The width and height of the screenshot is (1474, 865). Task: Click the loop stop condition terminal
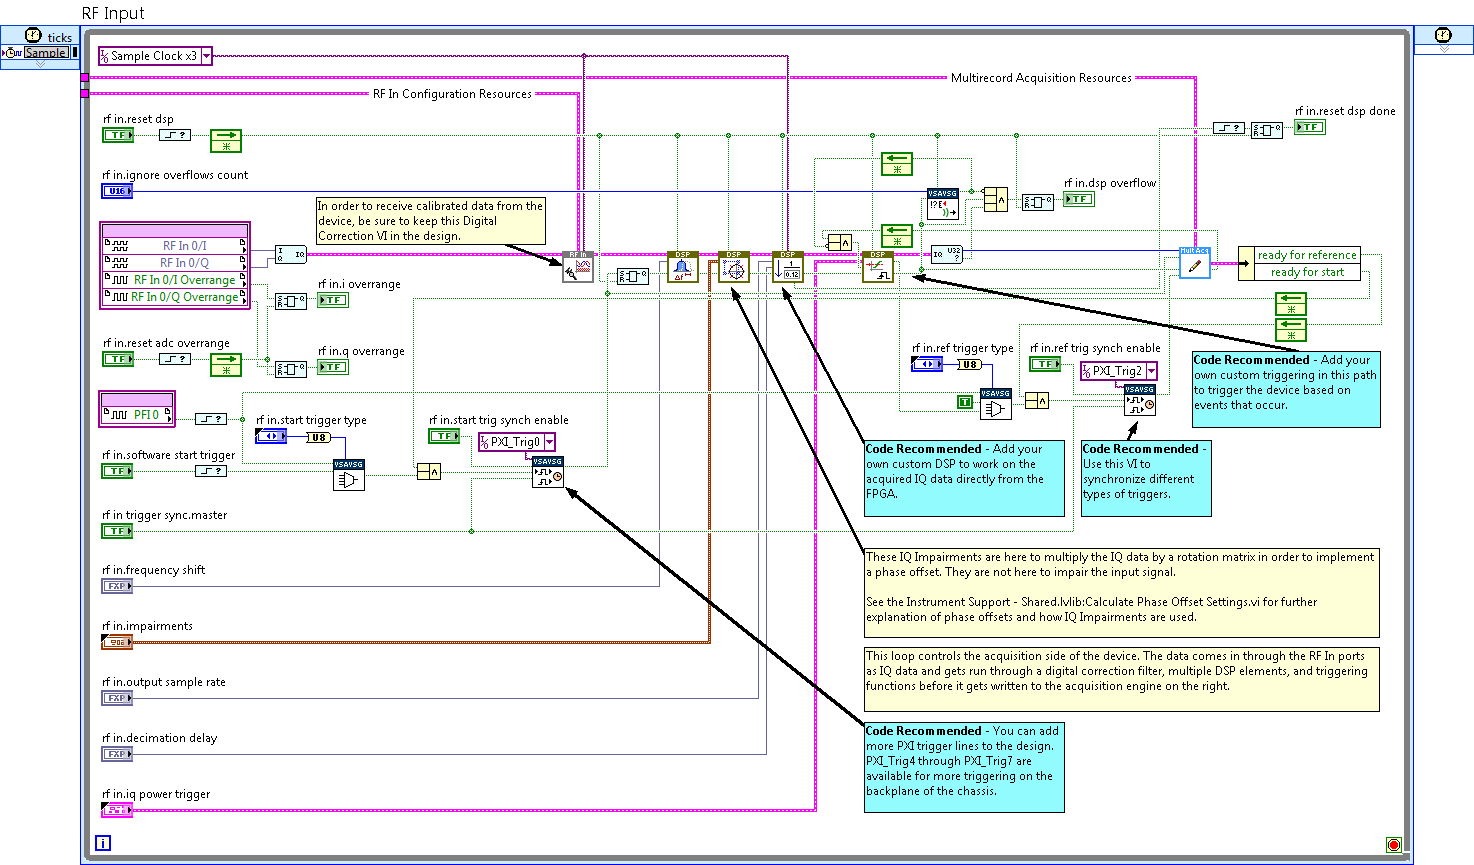1393,845
